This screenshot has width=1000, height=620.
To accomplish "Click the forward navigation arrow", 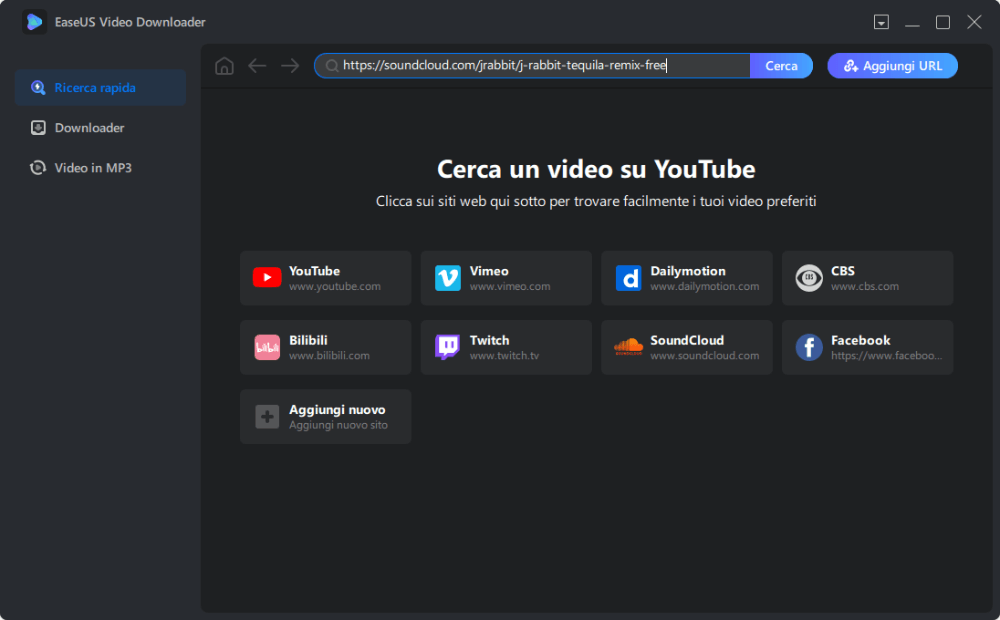I will point(290,66).
